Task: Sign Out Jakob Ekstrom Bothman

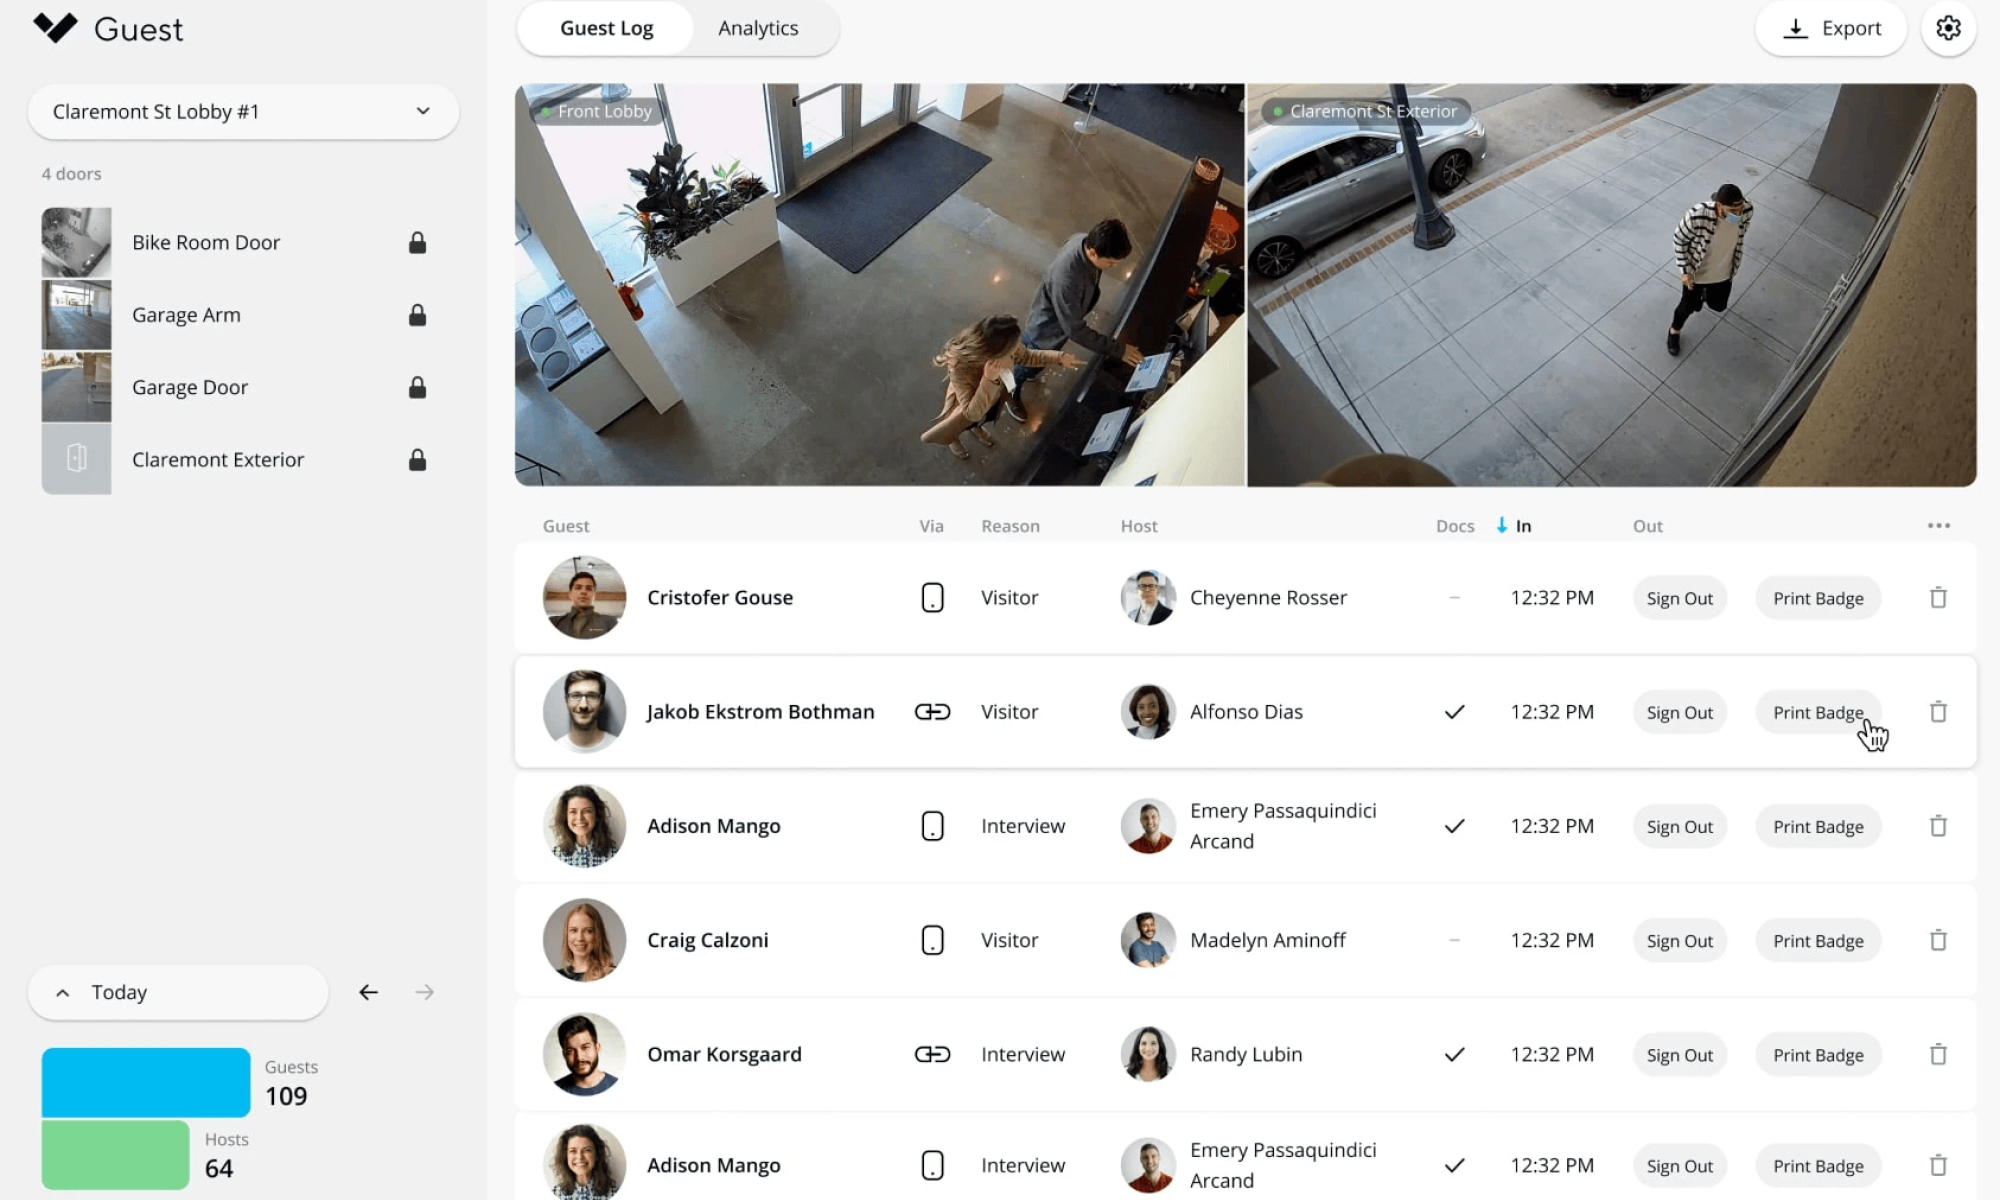Action: (x=1679, y=712)
